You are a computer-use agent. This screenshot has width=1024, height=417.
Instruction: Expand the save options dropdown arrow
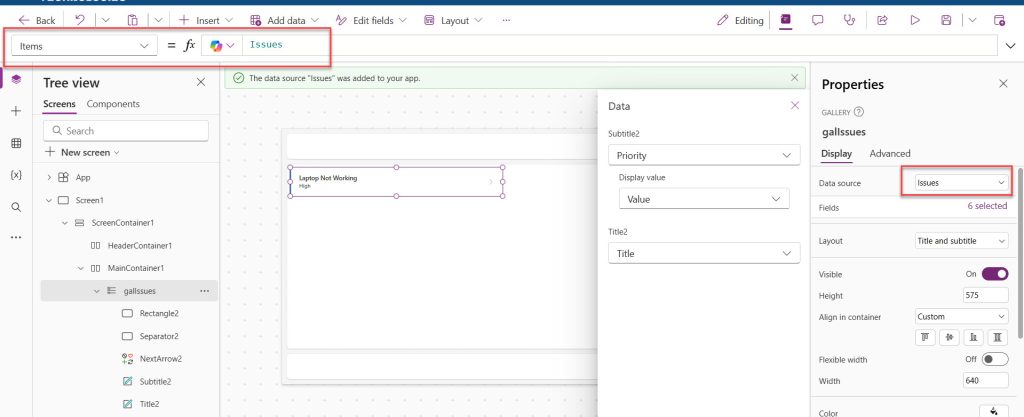point(972,20)
